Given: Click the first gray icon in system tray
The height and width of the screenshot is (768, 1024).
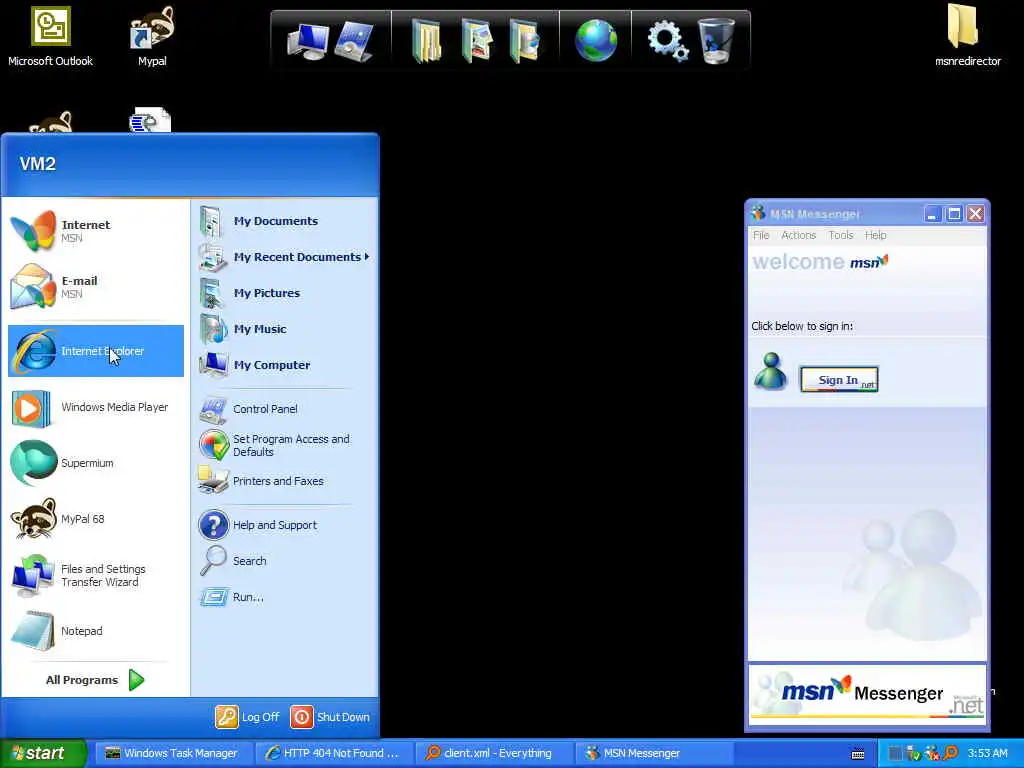Looking at the screenshot, I should [895, 753].
